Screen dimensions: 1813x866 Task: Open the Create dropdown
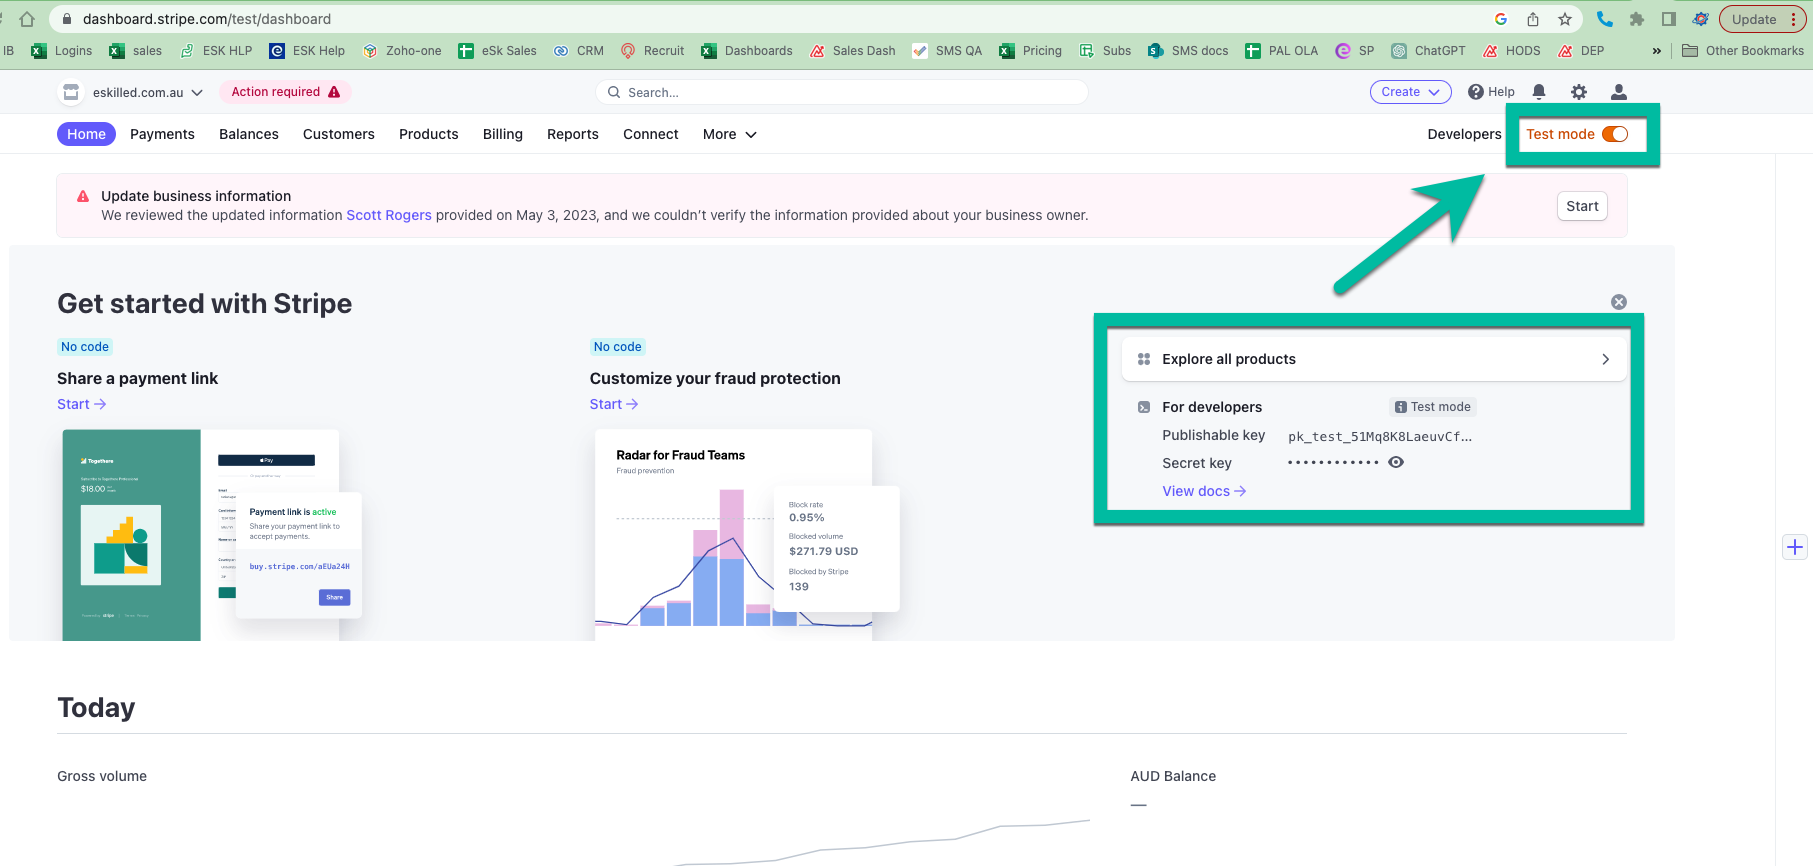1410,92
